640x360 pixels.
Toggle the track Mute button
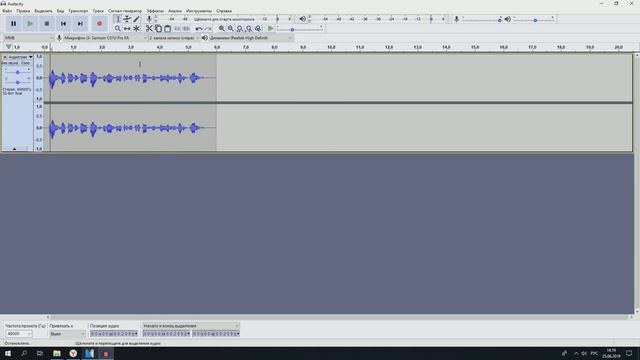click(10, 63)
